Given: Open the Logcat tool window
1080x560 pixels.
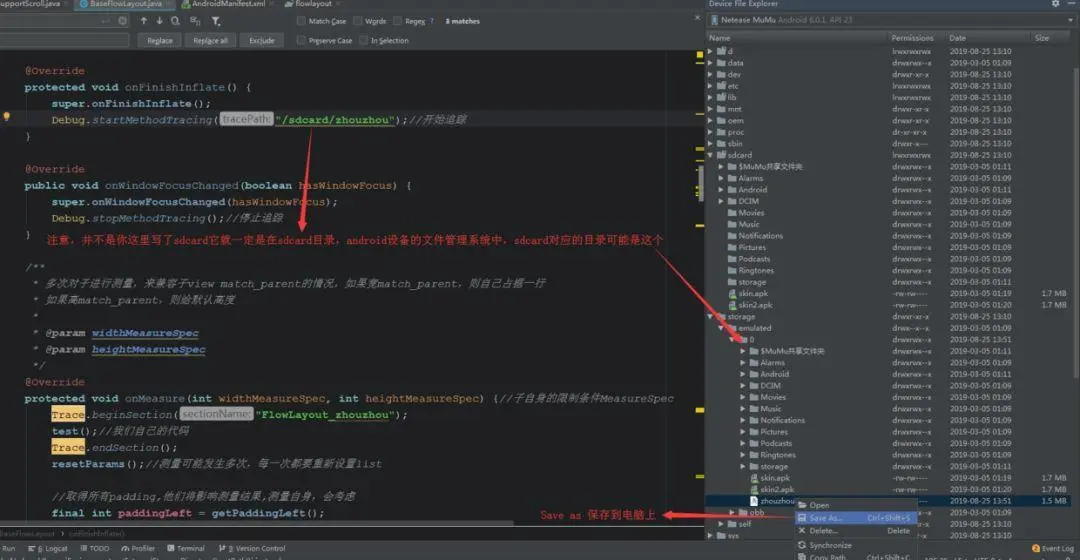Looking at the screenshot, I should coord(48,548).
